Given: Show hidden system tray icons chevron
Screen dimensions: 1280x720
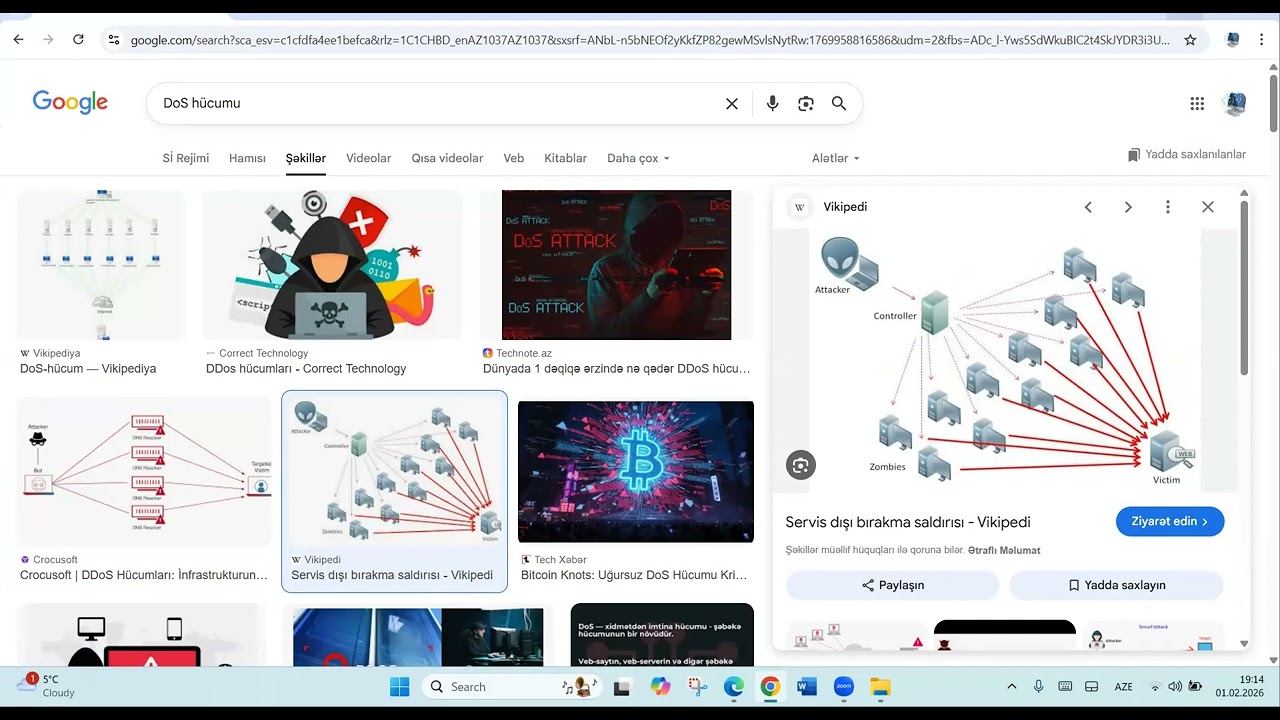Looking at the screenshot, I should (1011, 687).
